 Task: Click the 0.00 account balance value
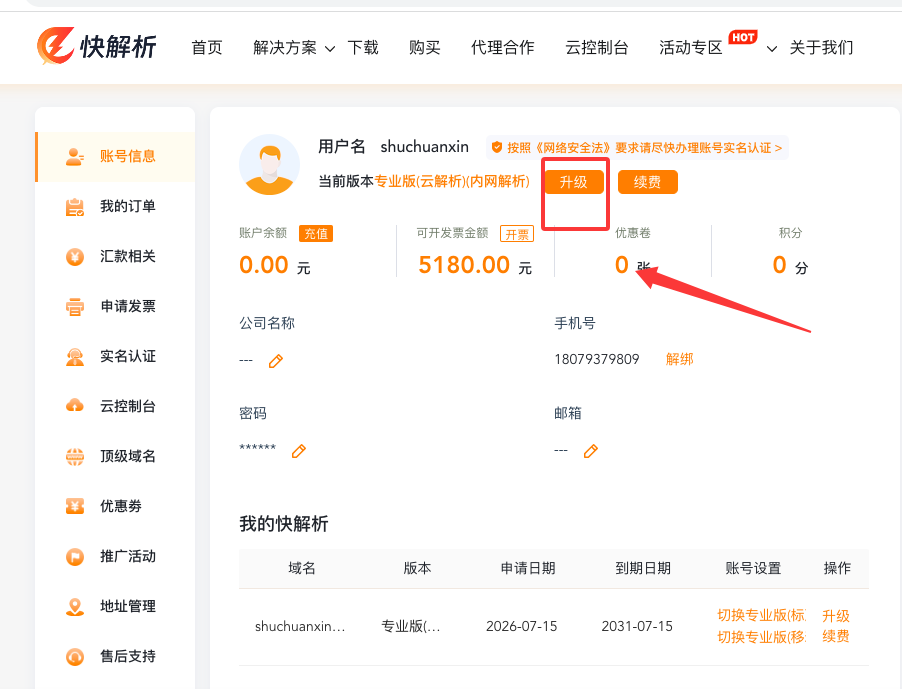pos(263,265)
